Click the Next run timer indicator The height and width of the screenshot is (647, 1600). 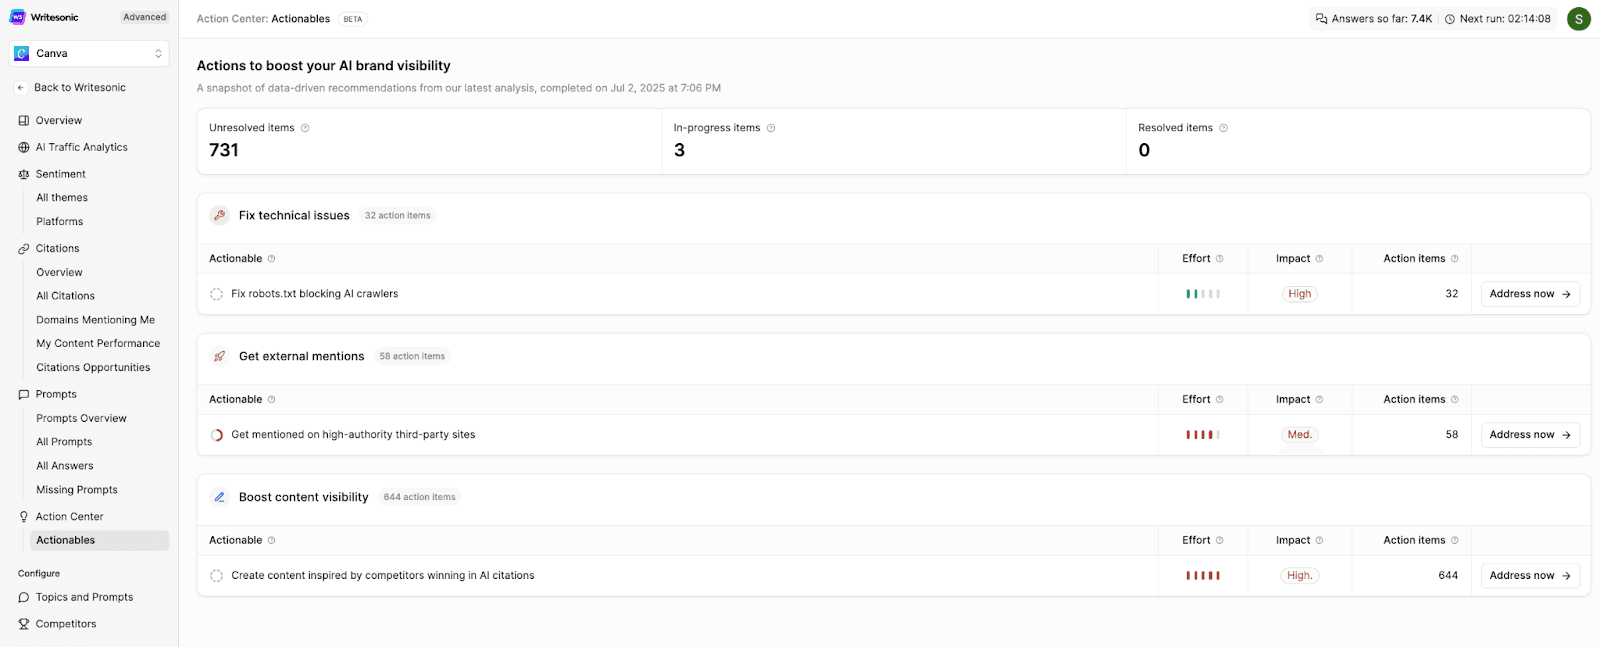1497,19
